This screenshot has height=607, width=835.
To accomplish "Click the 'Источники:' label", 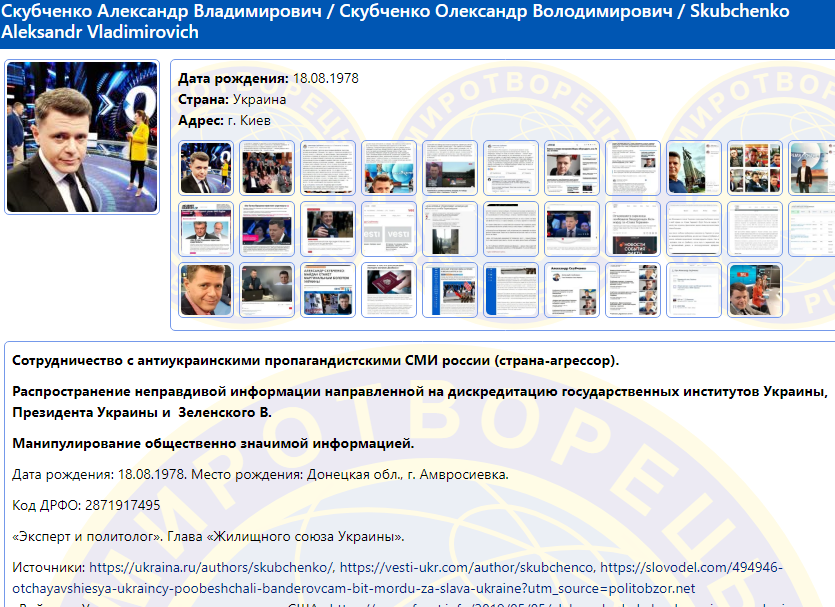I will tap(48, 568).
